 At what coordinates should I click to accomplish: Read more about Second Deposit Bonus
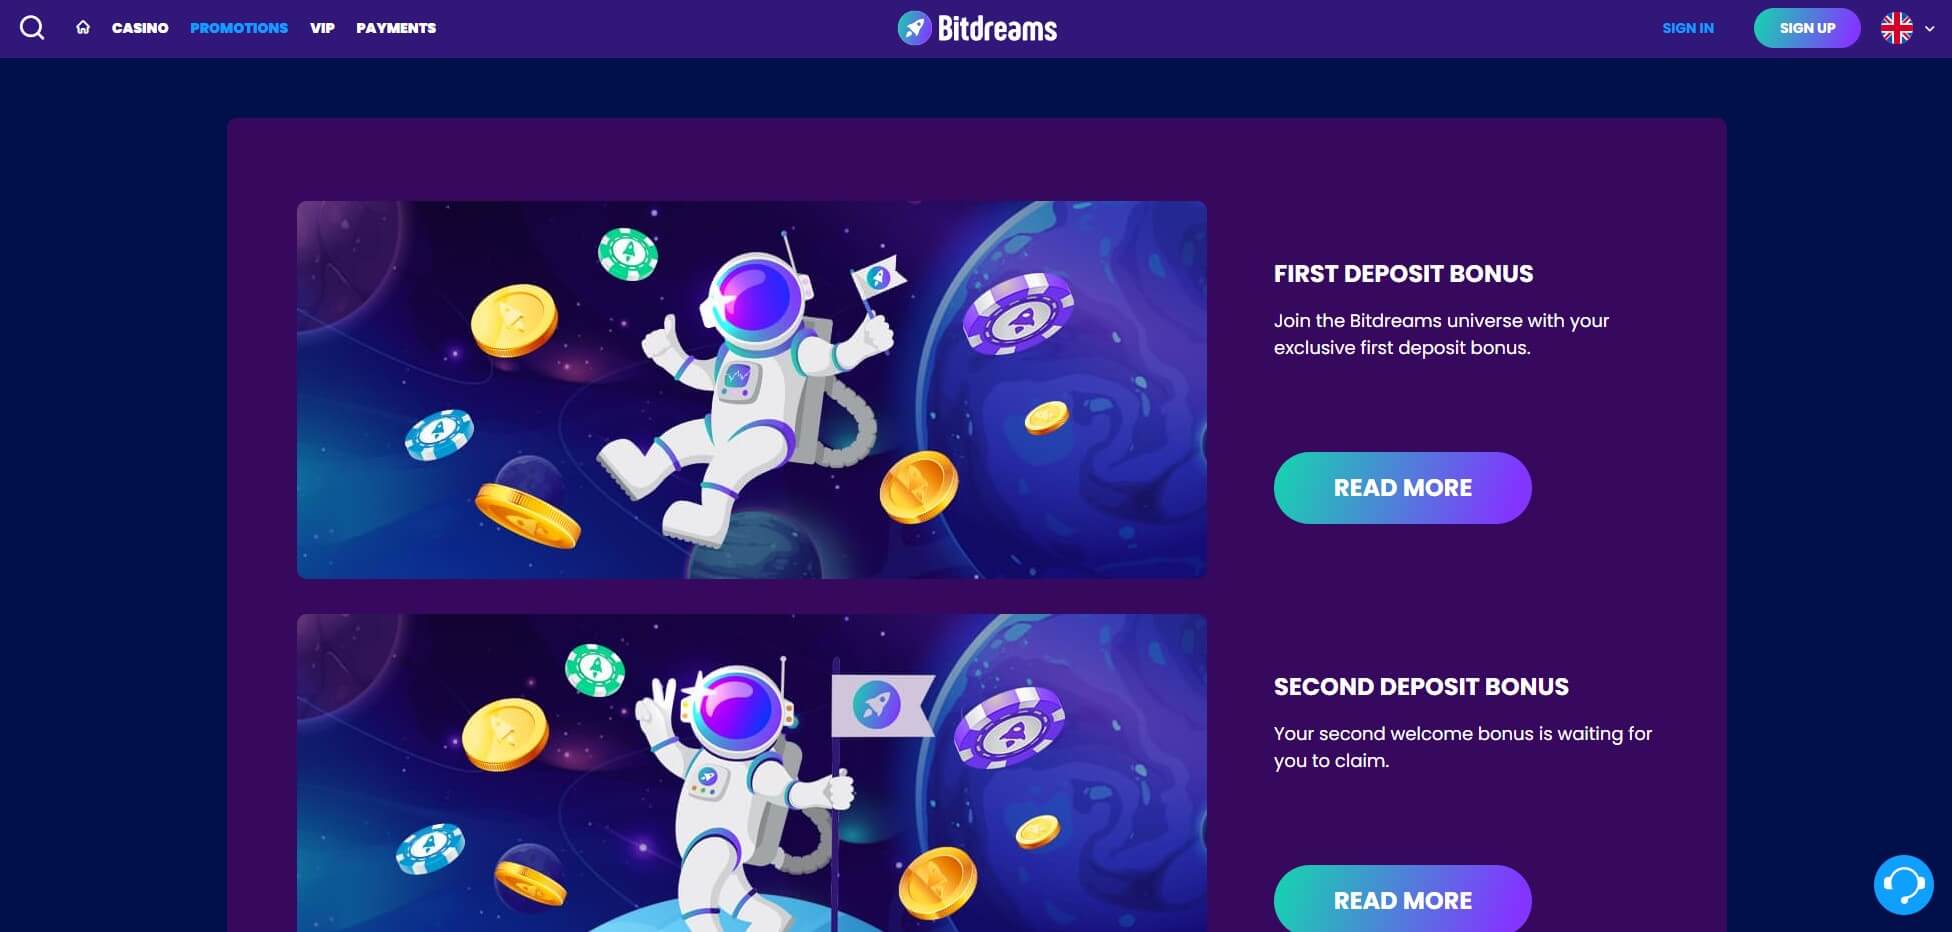click(1402, 899)
